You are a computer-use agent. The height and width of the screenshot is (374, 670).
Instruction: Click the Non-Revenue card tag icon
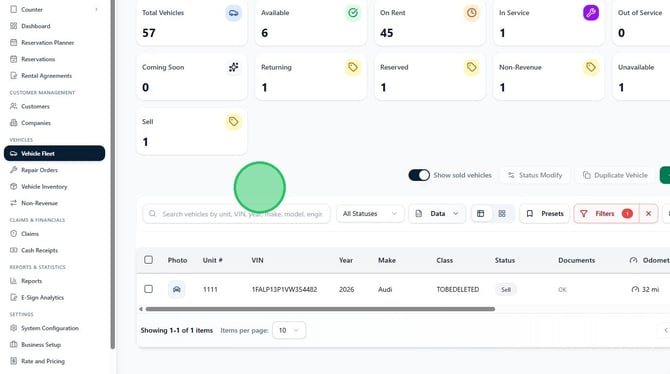pyautogui.click(x=591, y=67)
